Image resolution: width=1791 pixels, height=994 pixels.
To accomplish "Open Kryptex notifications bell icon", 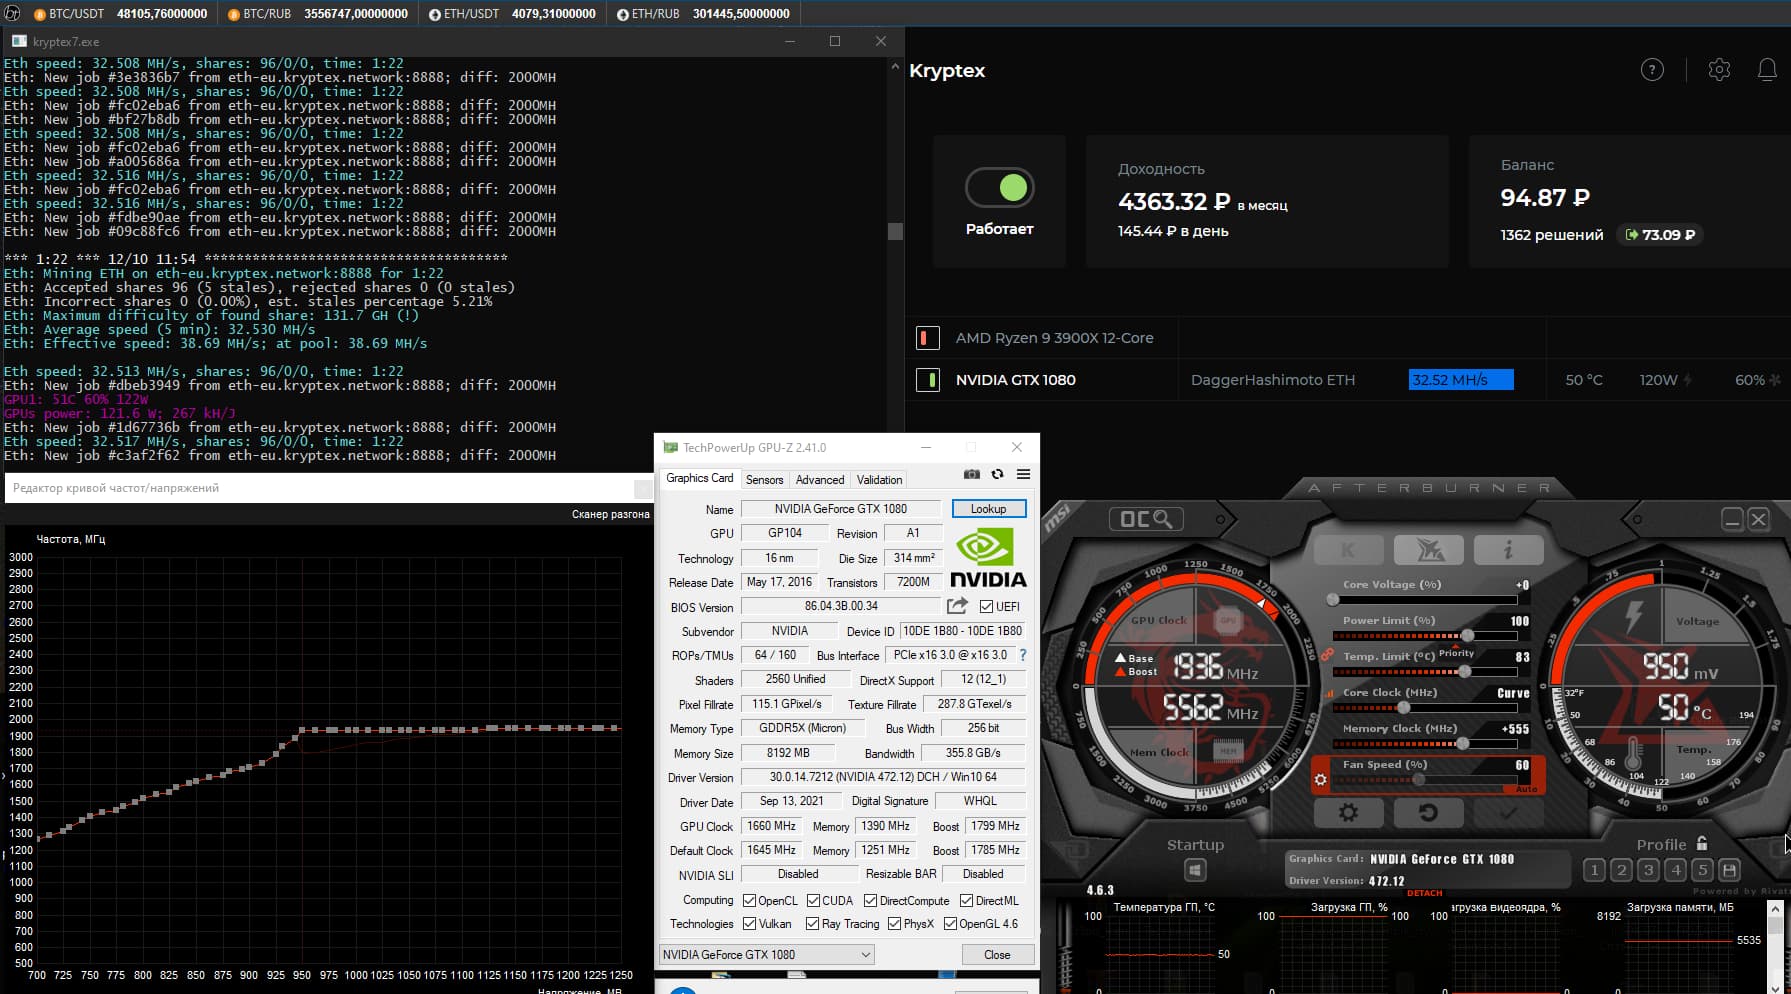I will (x=1767, y=70).
